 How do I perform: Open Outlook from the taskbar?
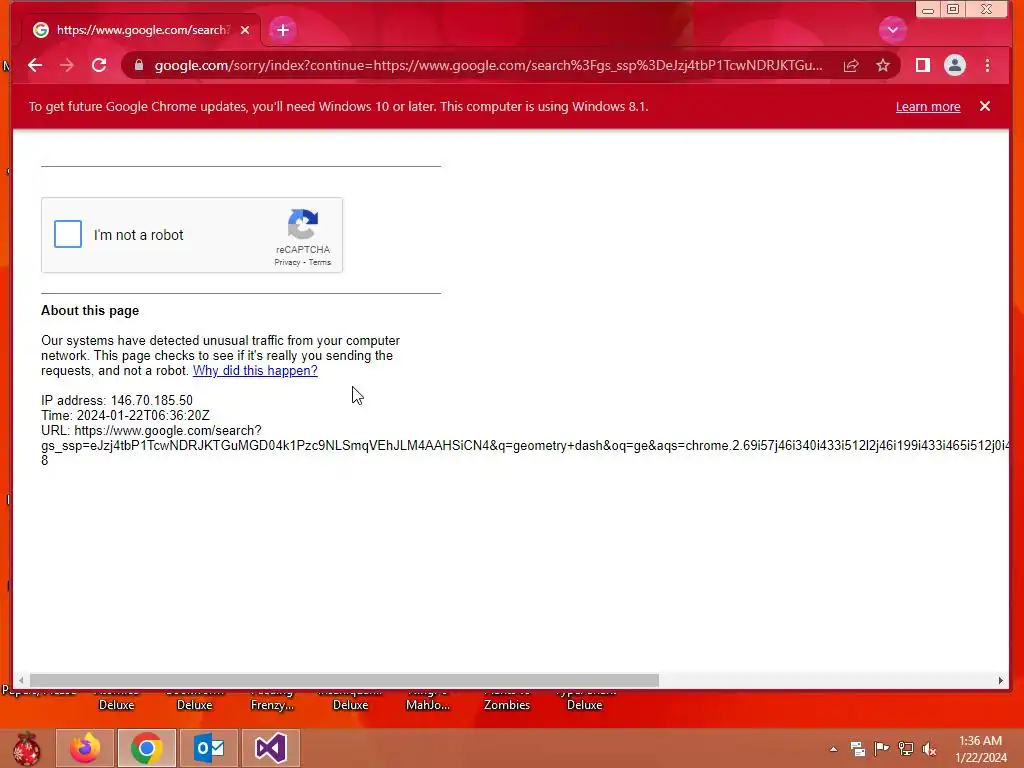pos(209,748)
